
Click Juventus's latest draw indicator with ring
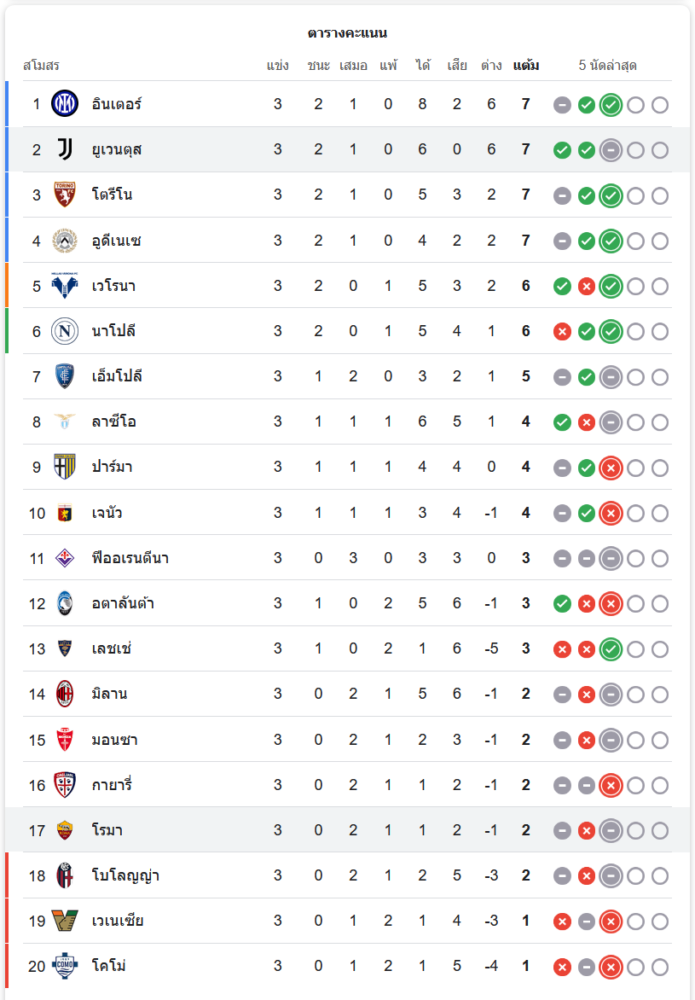coord(611,150)
